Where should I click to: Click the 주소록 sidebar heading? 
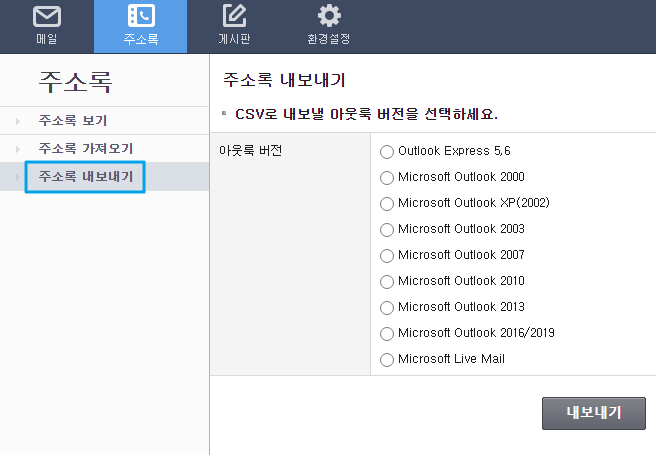(x=75, y=82)
